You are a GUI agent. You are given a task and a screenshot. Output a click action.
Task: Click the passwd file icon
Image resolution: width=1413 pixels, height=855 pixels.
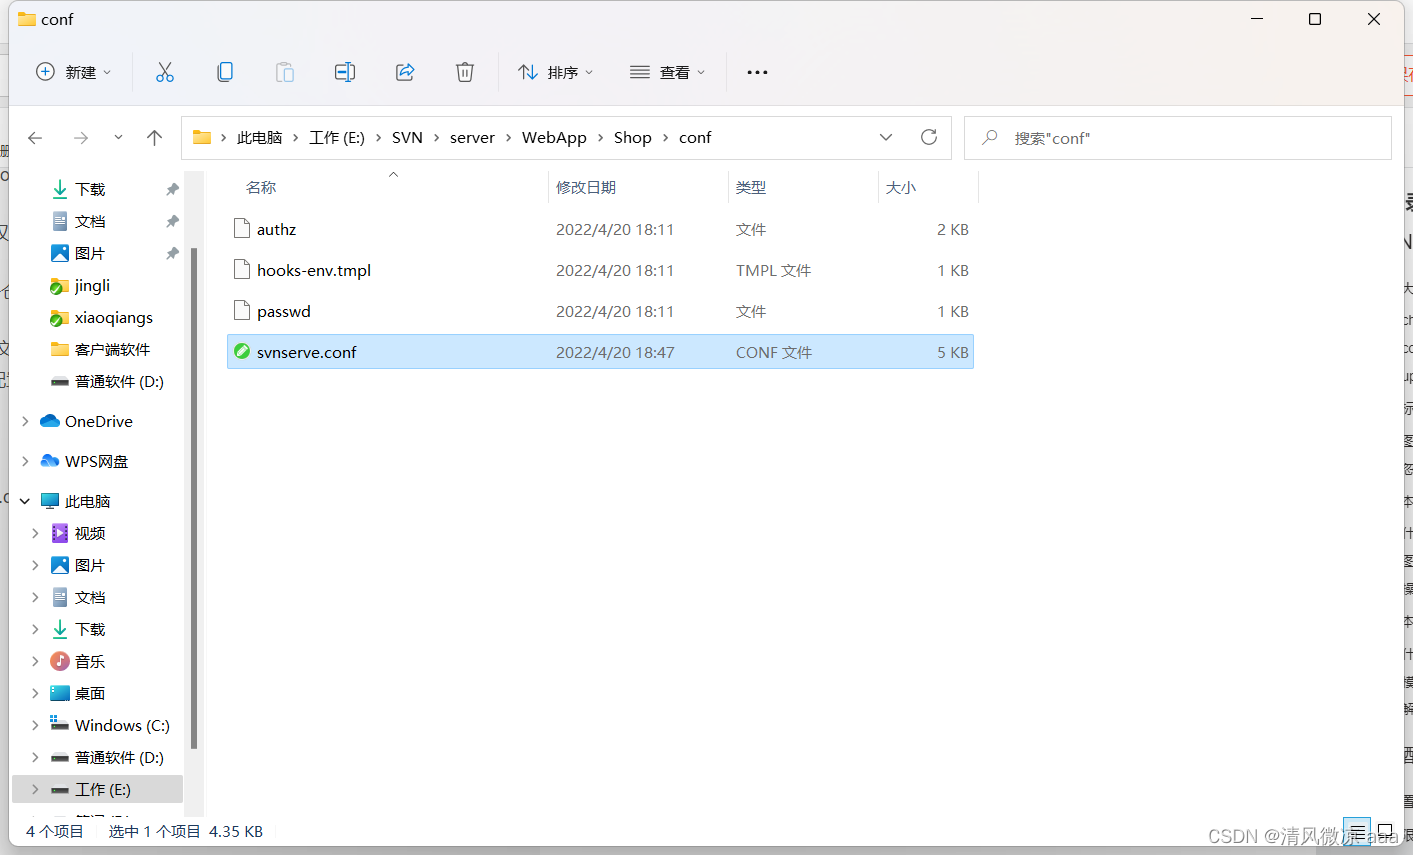[241, 311]
